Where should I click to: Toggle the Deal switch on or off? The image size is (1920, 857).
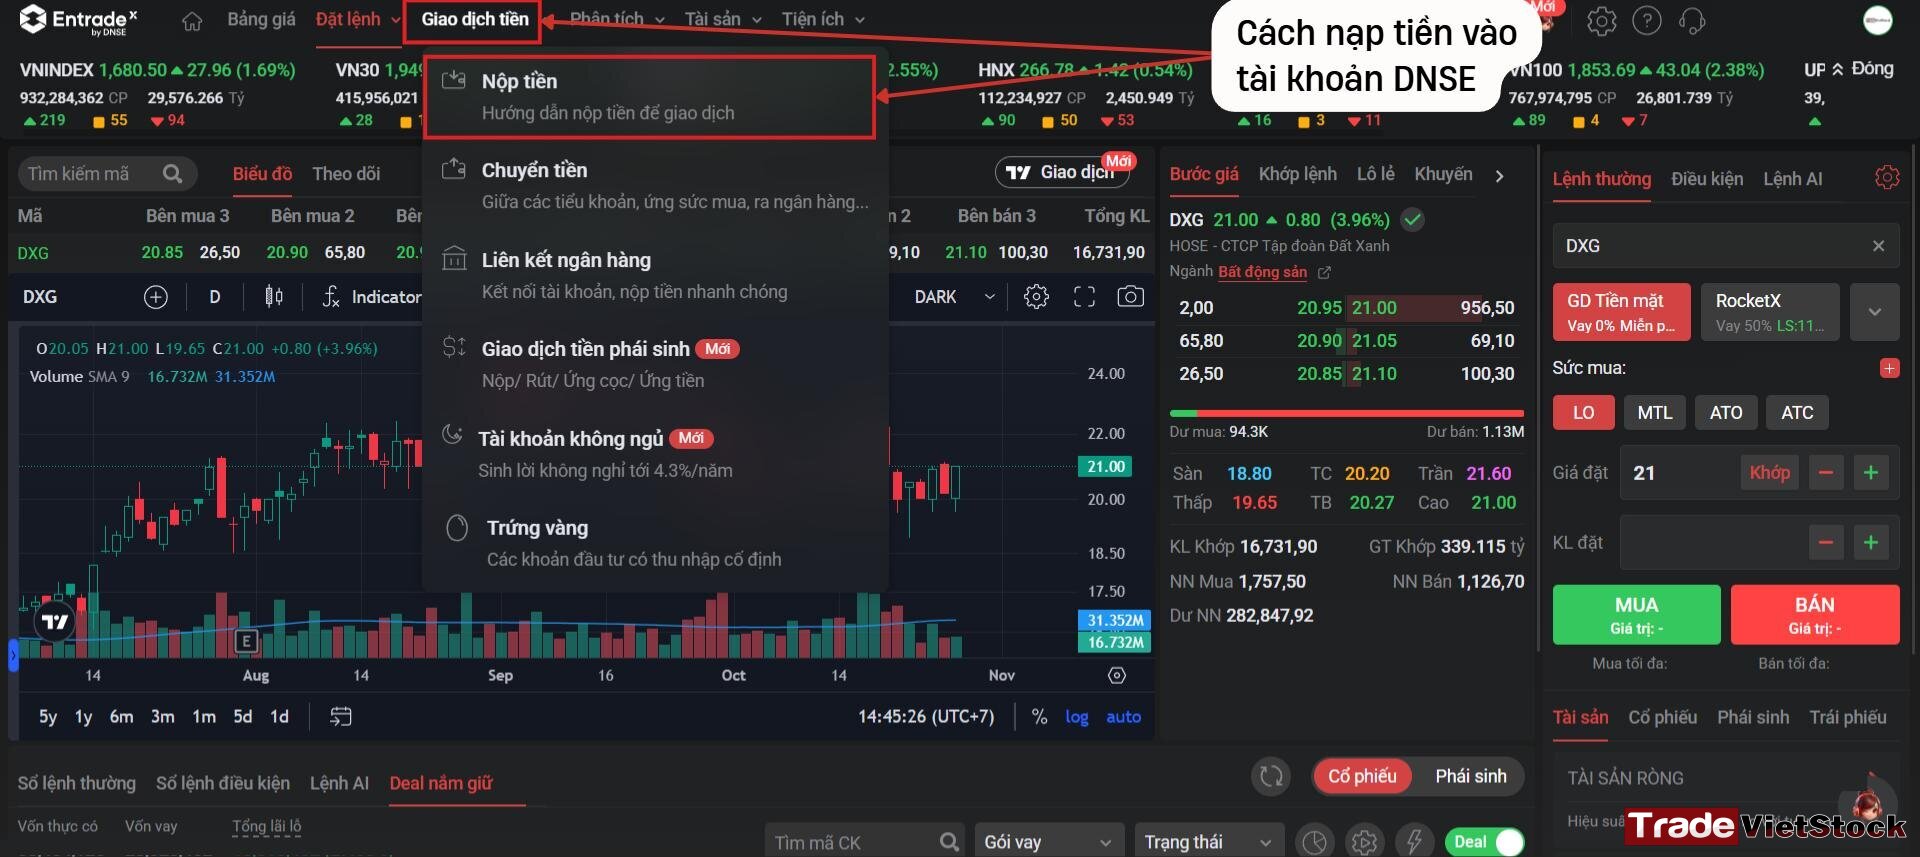point(1484,842)
